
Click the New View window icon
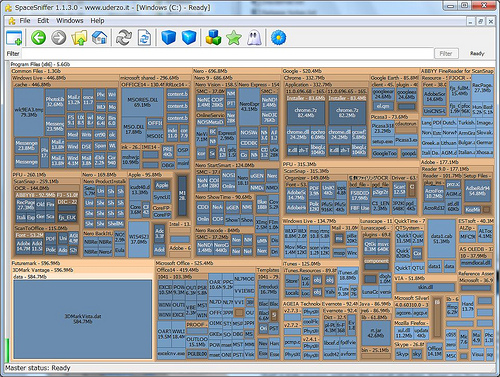point(14,37)
